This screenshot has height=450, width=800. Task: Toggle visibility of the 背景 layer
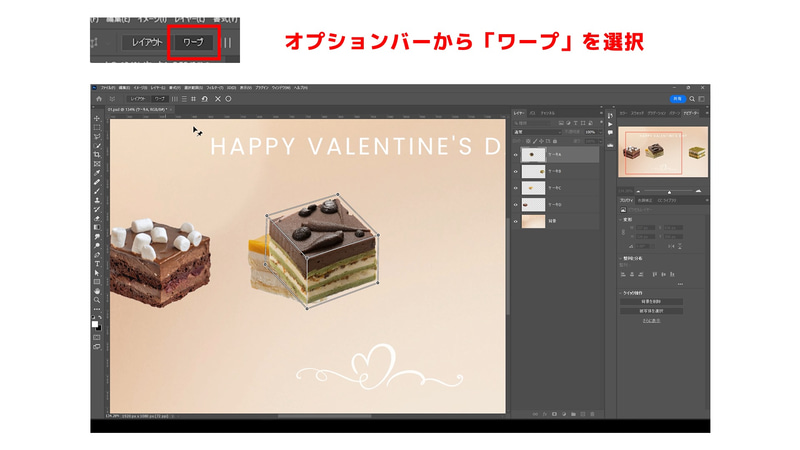tap(515, 221)
